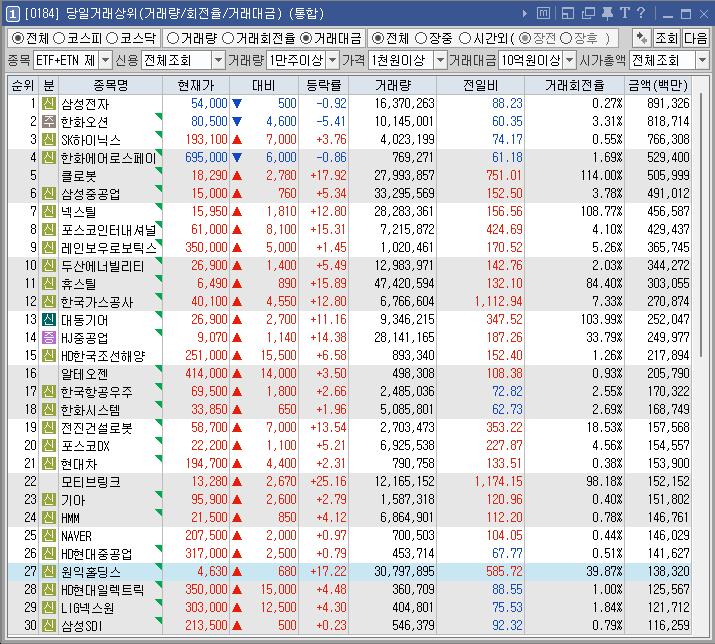Open font settings with the T icon
715x644 pixels.
tap(624, 13)
